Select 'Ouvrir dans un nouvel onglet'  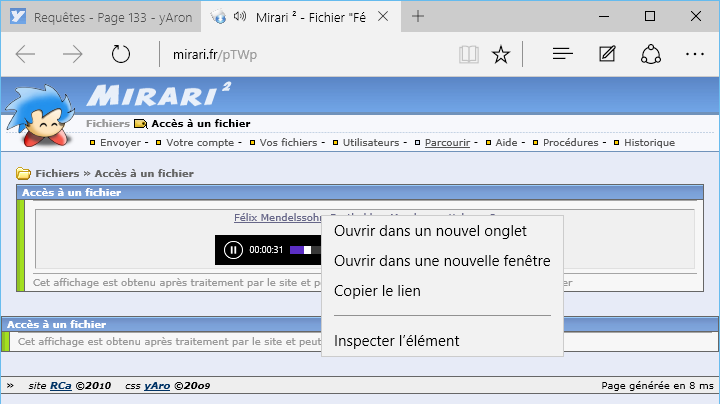[430, 231]
